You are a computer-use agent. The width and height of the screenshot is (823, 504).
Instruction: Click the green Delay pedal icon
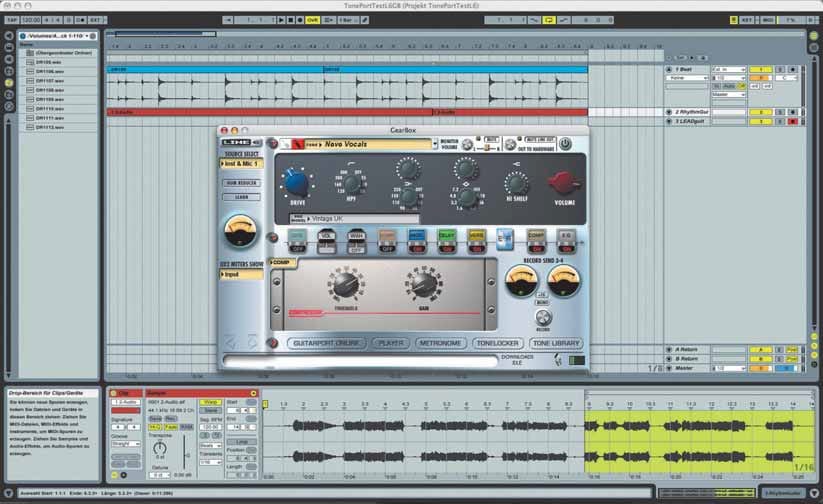tap(447, 242)
